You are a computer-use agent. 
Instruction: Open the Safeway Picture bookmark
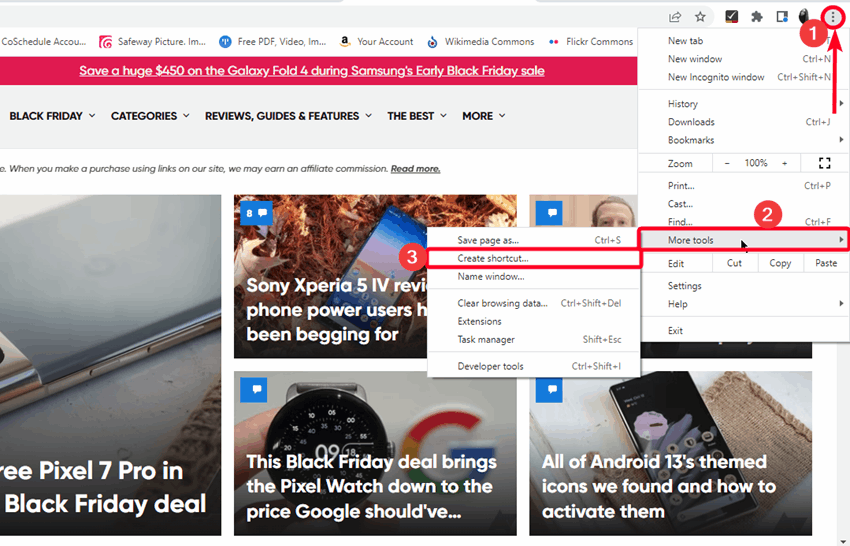(x=152, y=42)
